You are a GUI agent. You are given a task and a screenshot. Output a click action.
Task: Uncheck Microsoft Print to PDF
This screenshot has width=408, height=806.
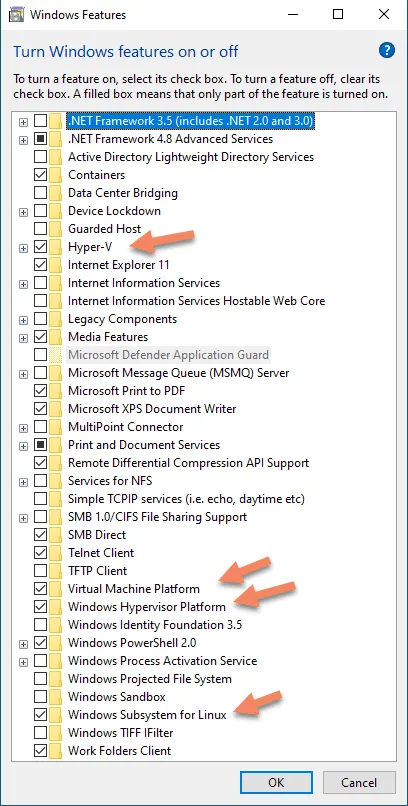pyautogui.click(x=40, y=391)
